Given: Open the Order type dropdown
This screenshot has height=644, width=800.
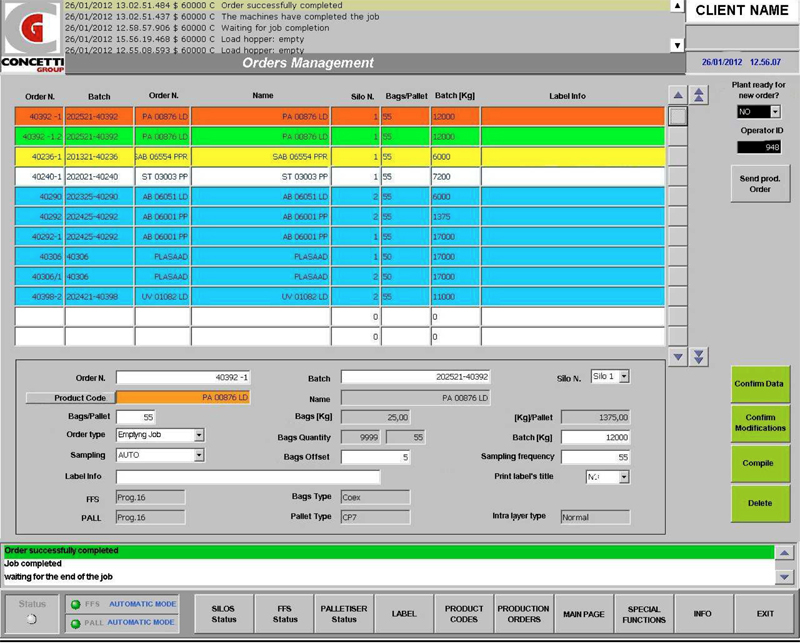Looking at the screenshot, I should (x=199, y=435).
